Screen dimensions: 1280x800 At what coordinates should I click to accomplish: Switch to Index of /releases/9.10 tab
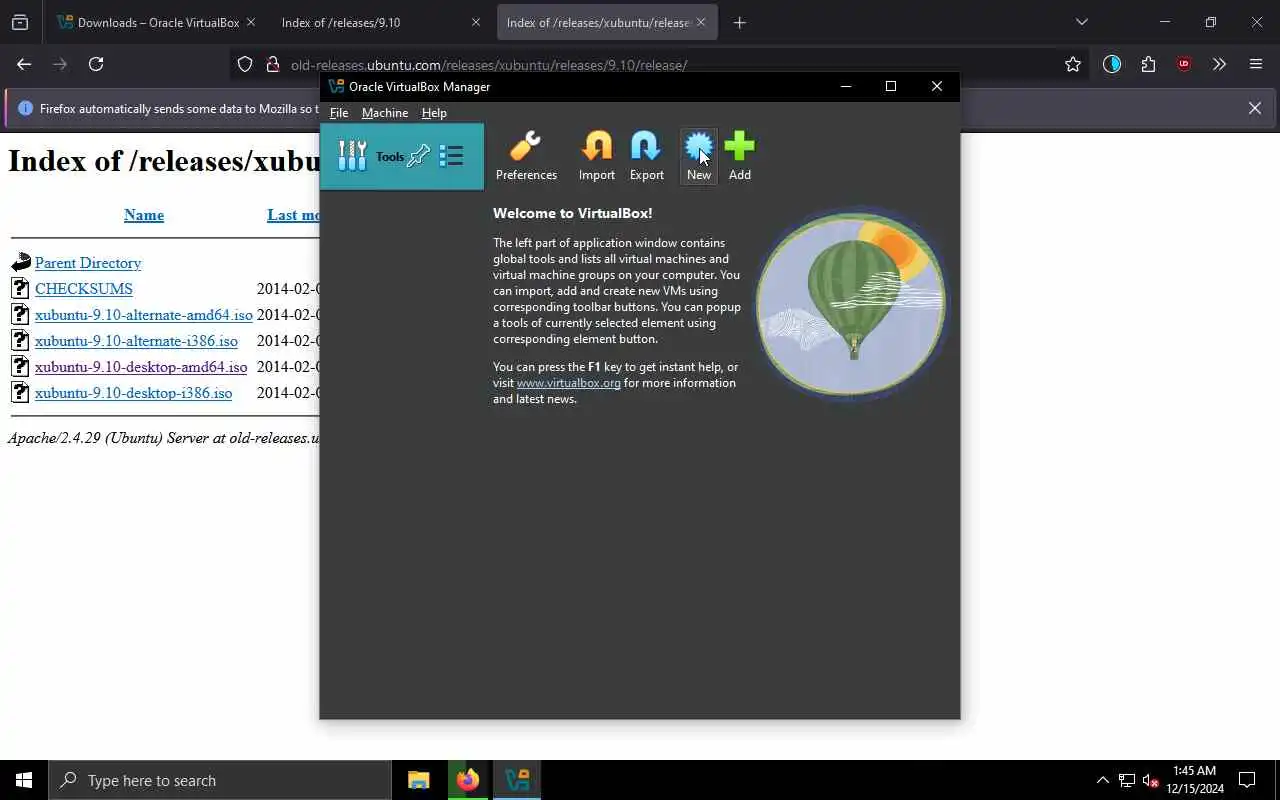click(x=370, y=22)
